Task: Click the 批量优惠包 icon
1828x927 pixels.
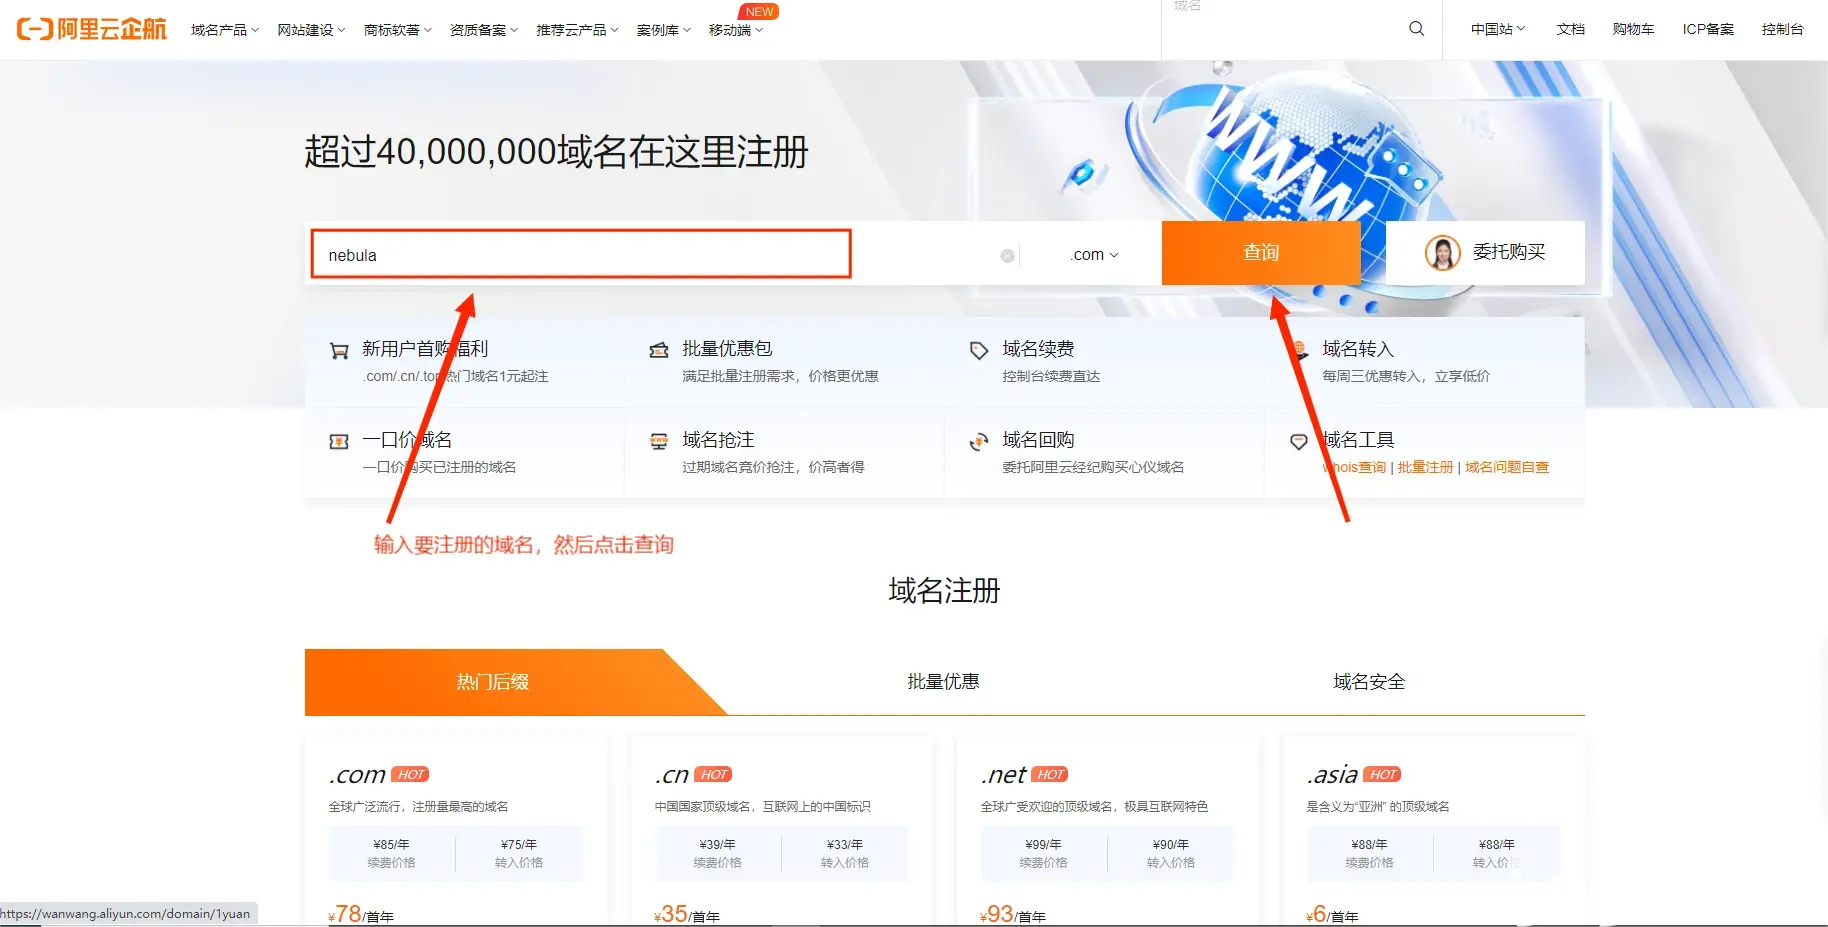Action: click(659, 350)
